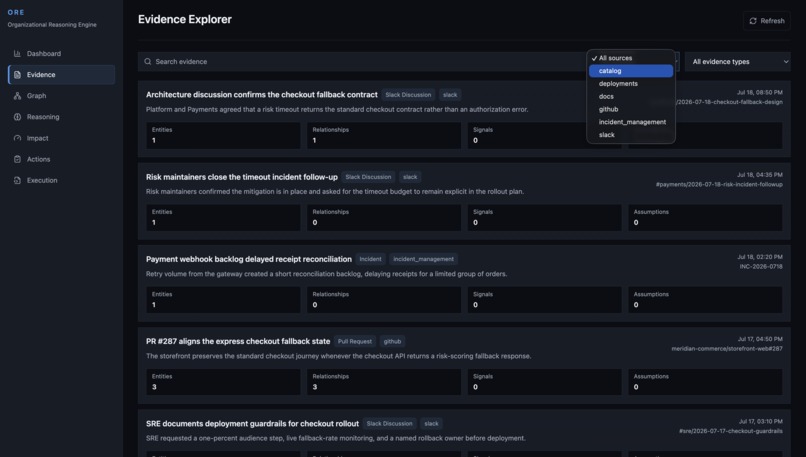
Task: Choose deployments source option
Action: click(x=631, y=84)
